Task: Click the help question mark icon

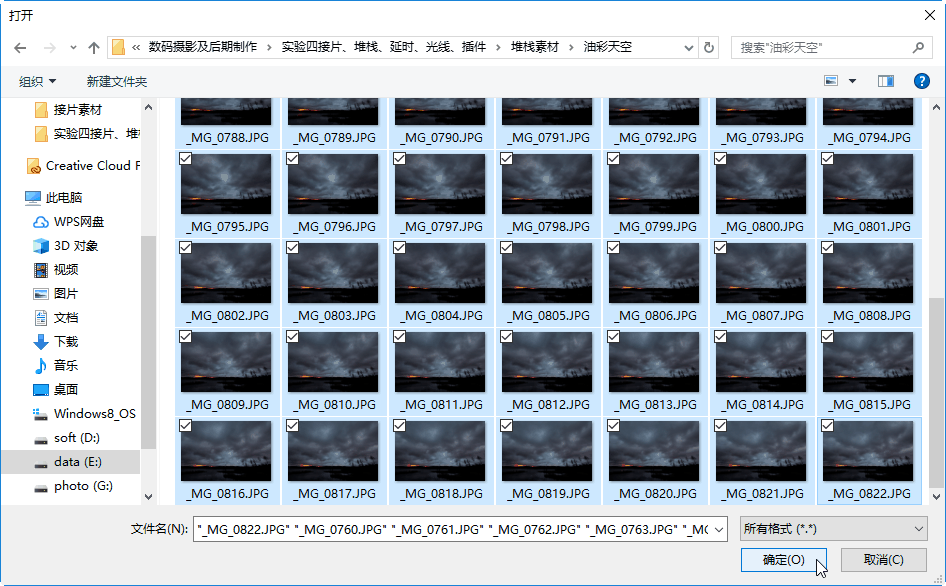Action: tap(921, 81)
